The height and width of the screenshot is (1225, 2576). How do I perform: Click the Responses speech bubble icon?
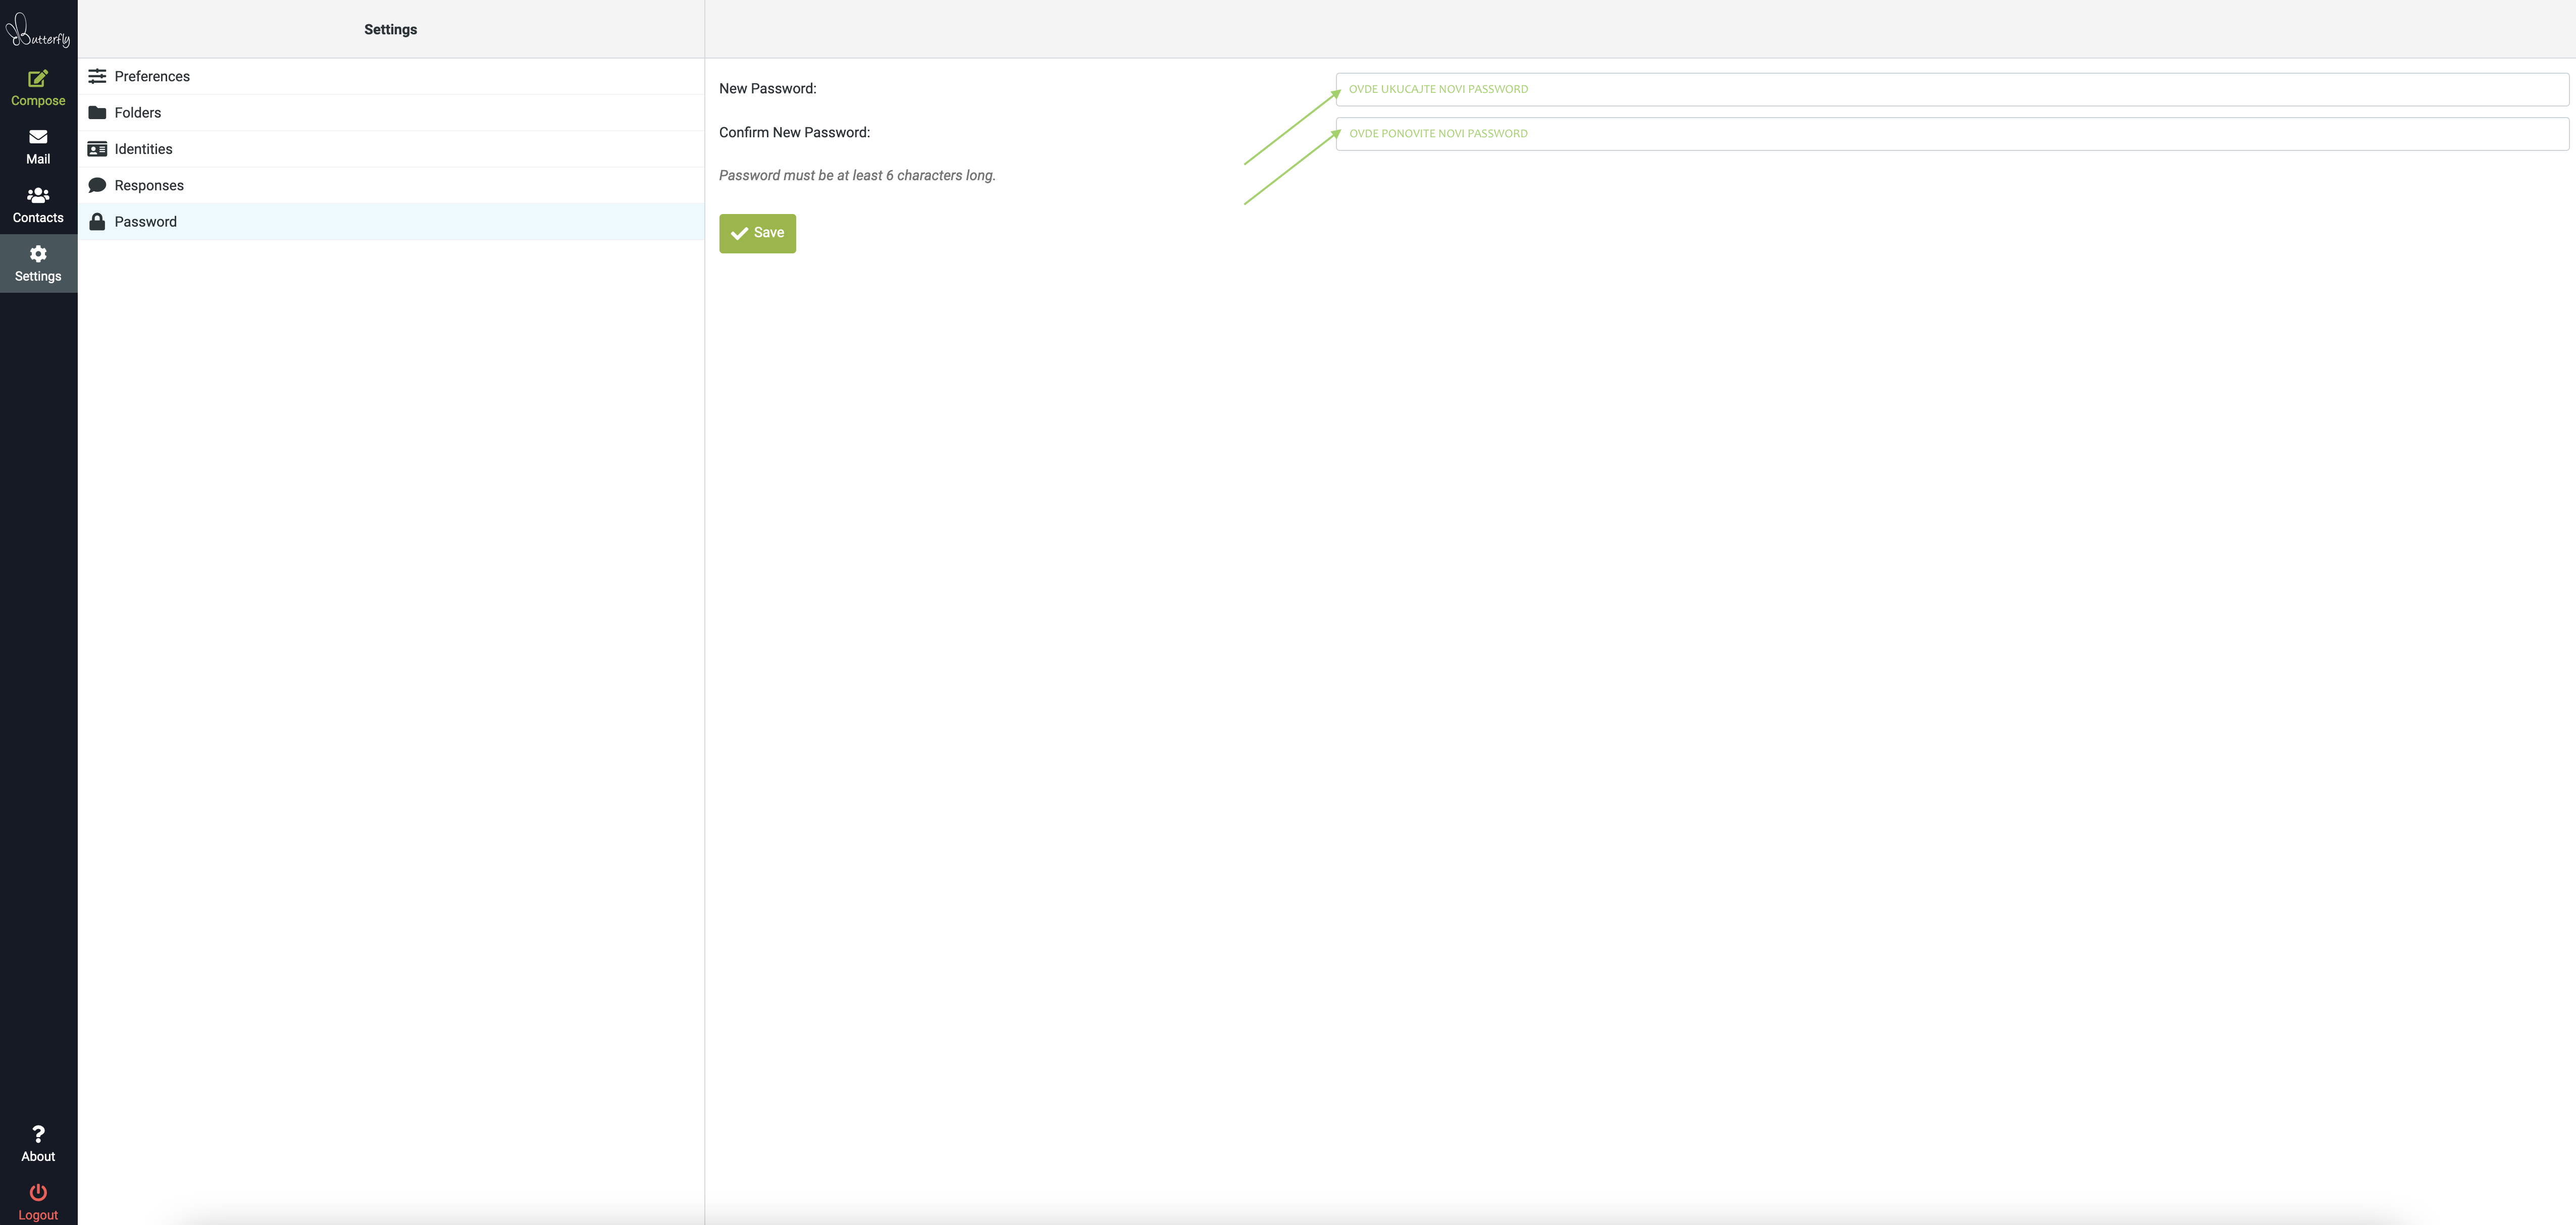97,185
